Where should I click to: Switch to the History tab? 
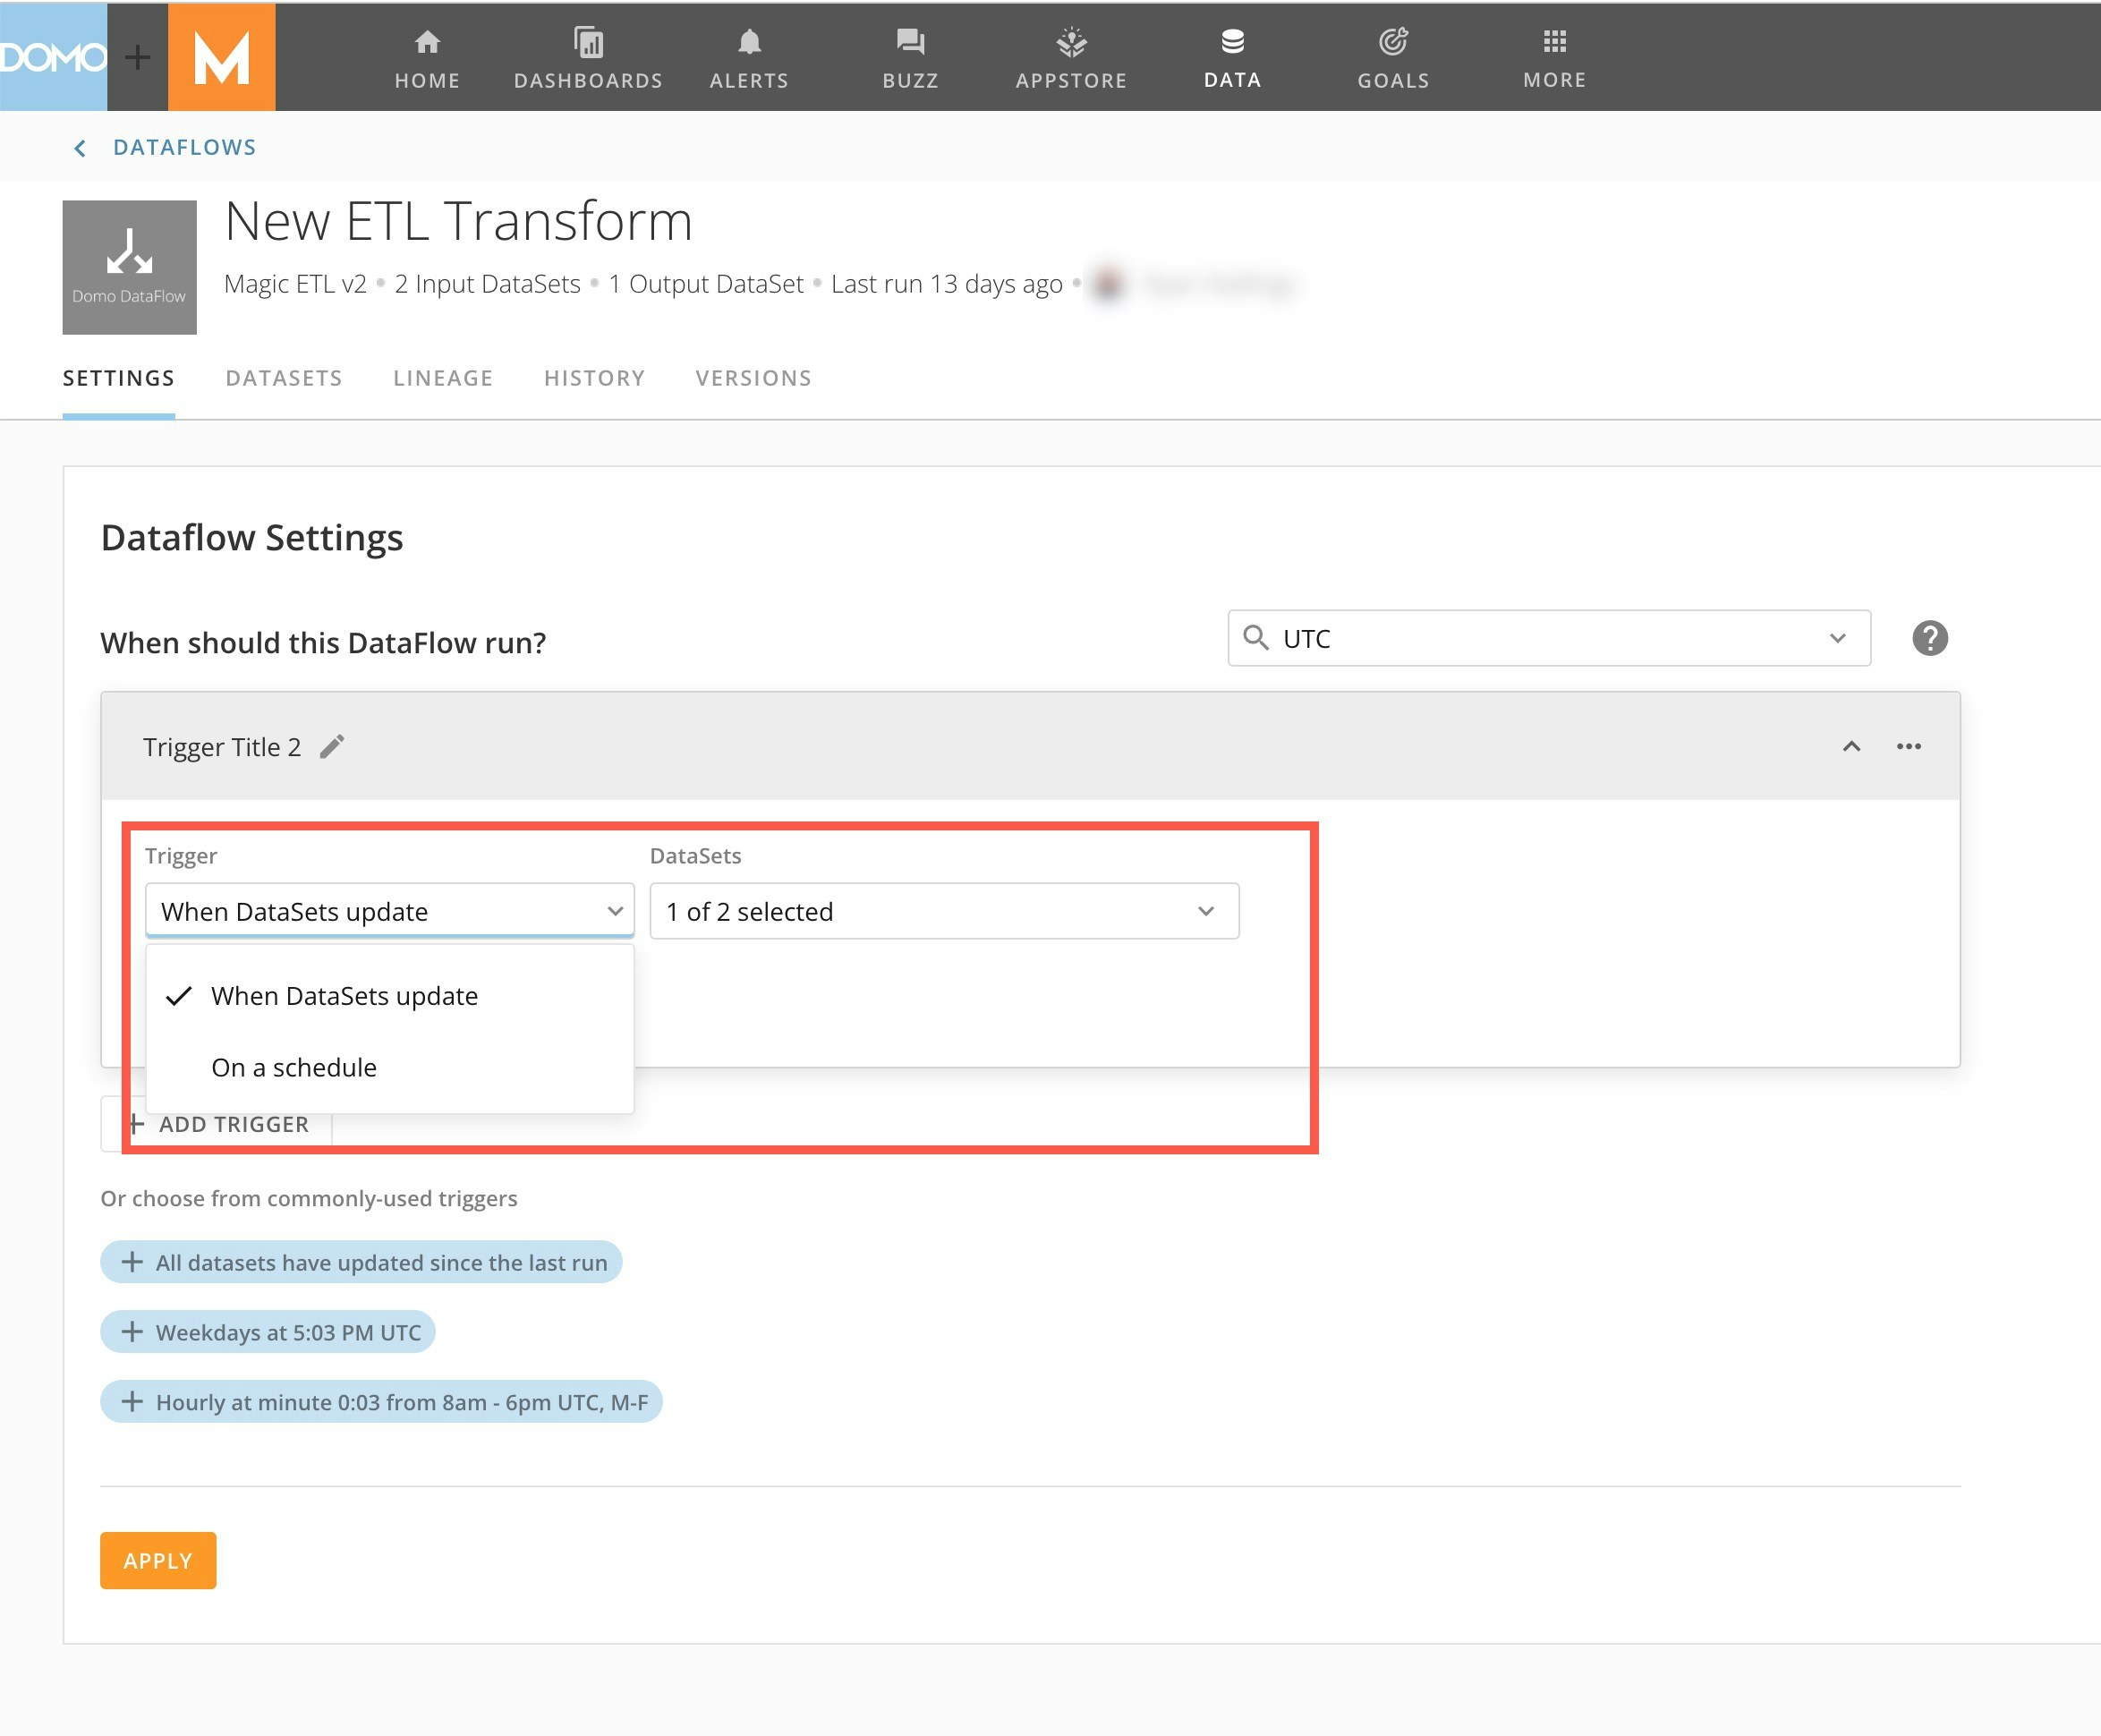coord(594,378)
